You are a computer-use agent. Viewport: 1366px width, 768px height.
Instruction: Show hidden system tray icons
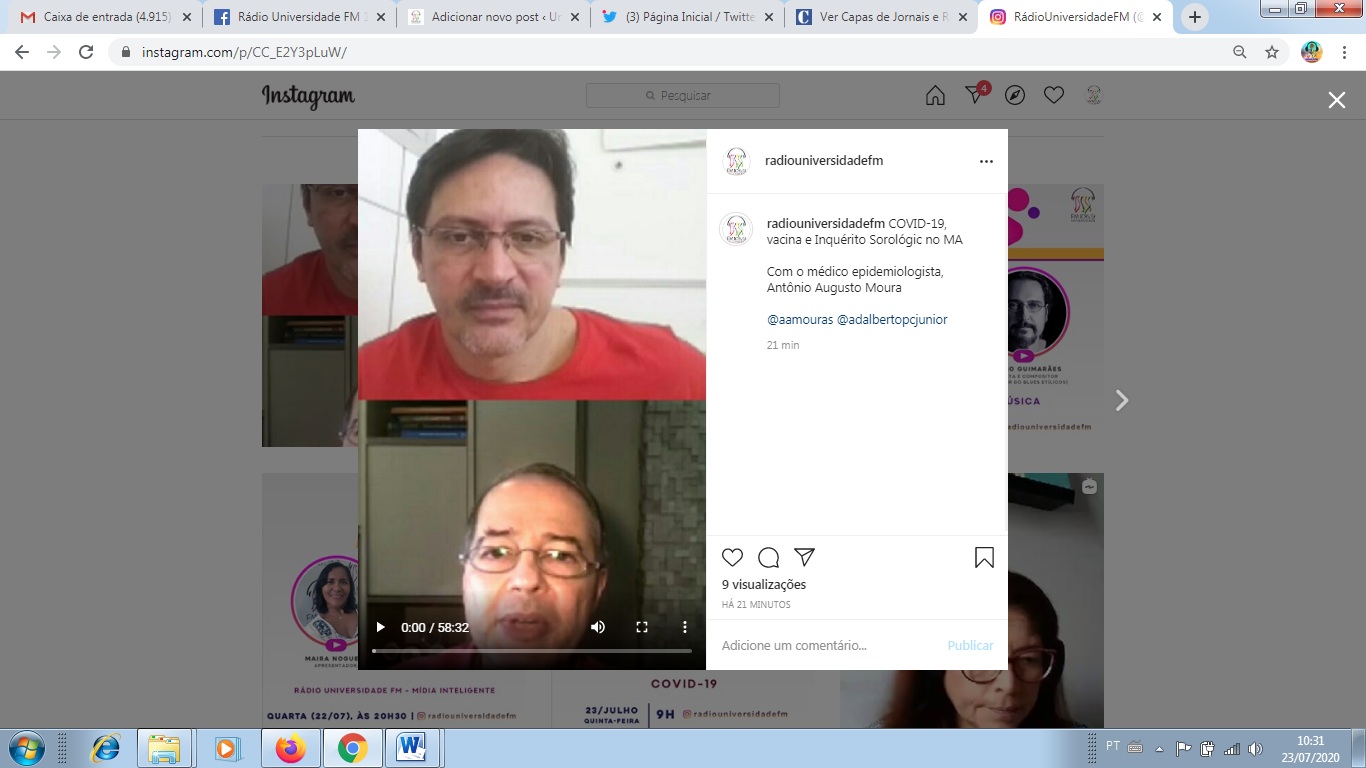(1160, 748)
